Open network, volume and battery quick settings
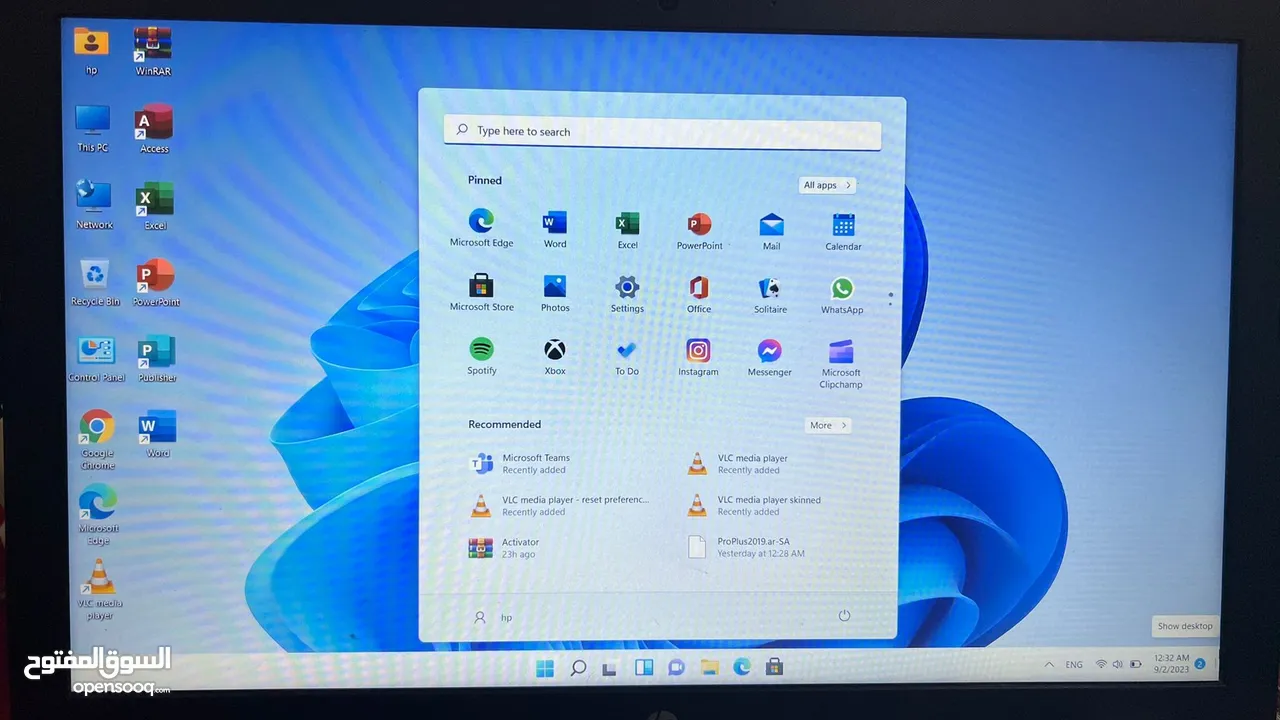The image size is (1280, 720). [1118, 664]
